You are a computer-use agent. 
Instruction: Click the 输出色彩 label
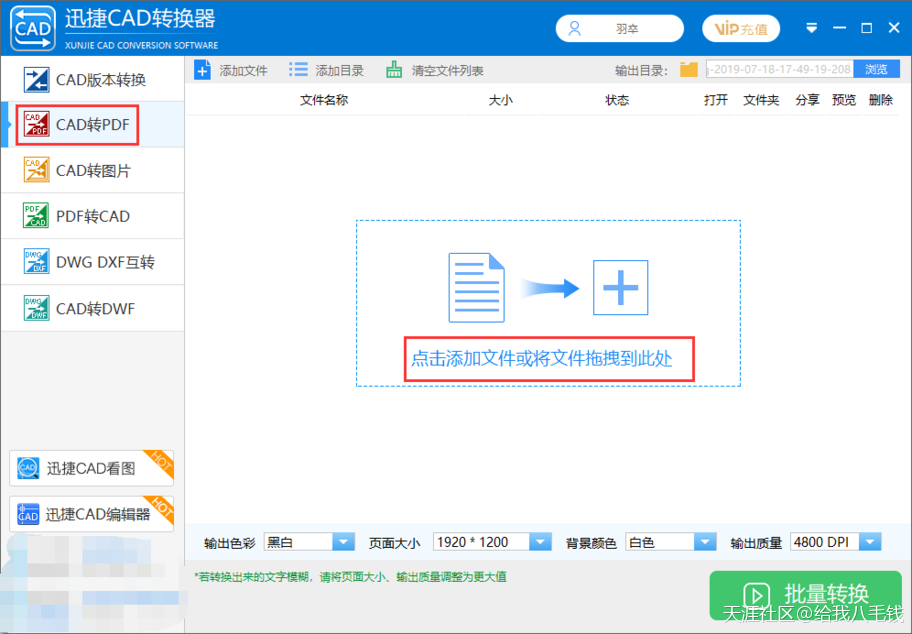(x=230, y=543)
